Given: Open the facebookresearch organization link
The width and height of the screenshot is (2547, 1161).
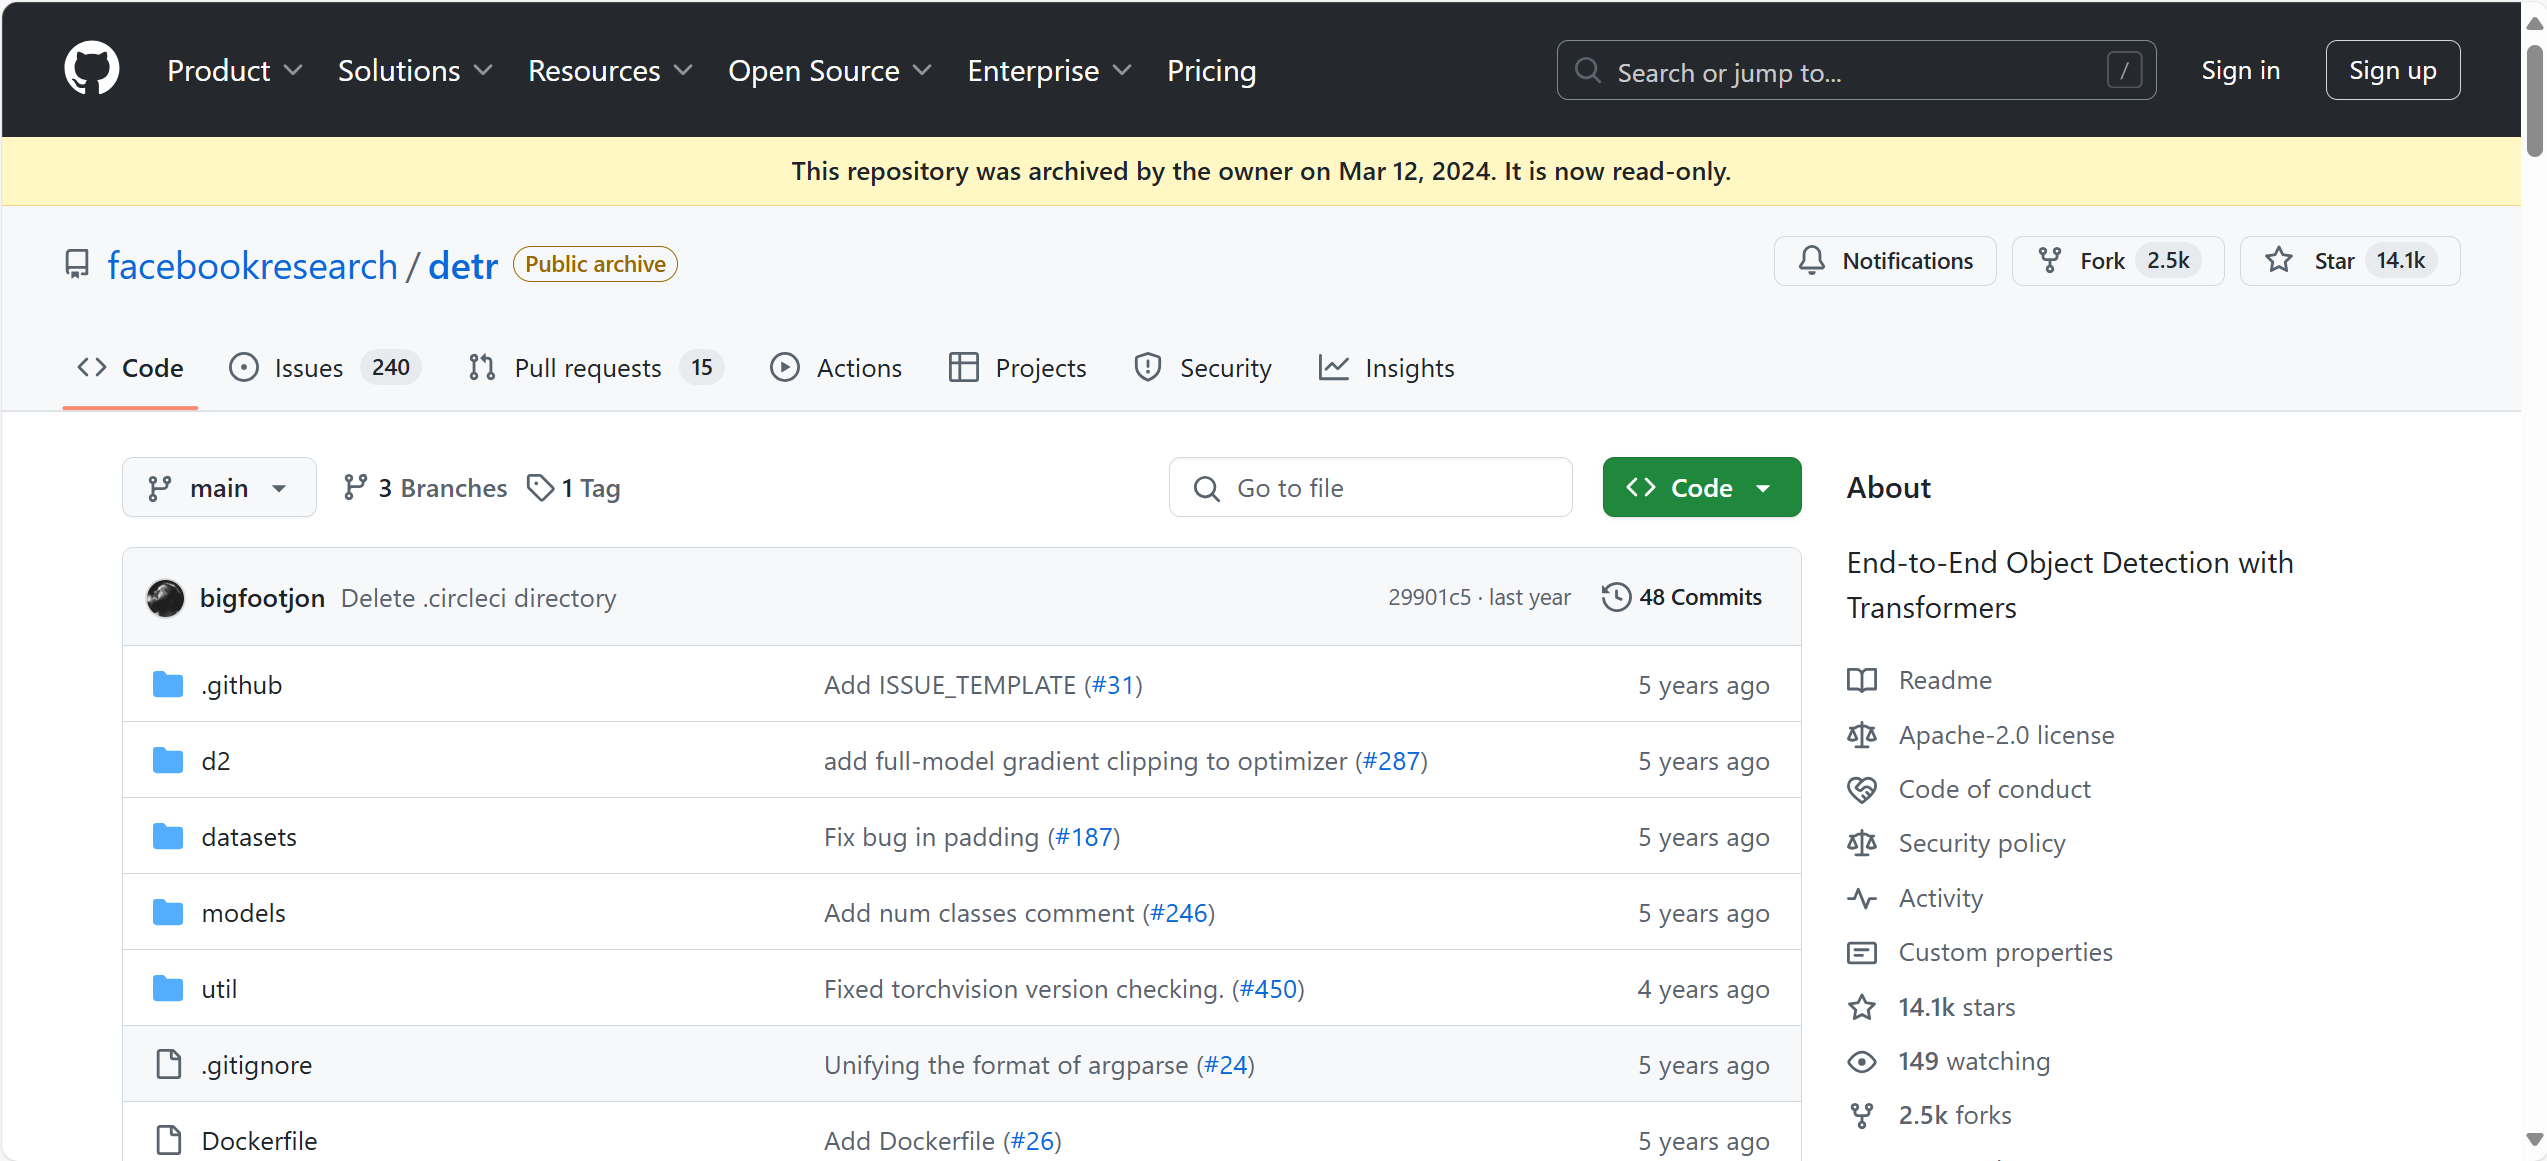Looking at the screenshot, I should 252,265.
